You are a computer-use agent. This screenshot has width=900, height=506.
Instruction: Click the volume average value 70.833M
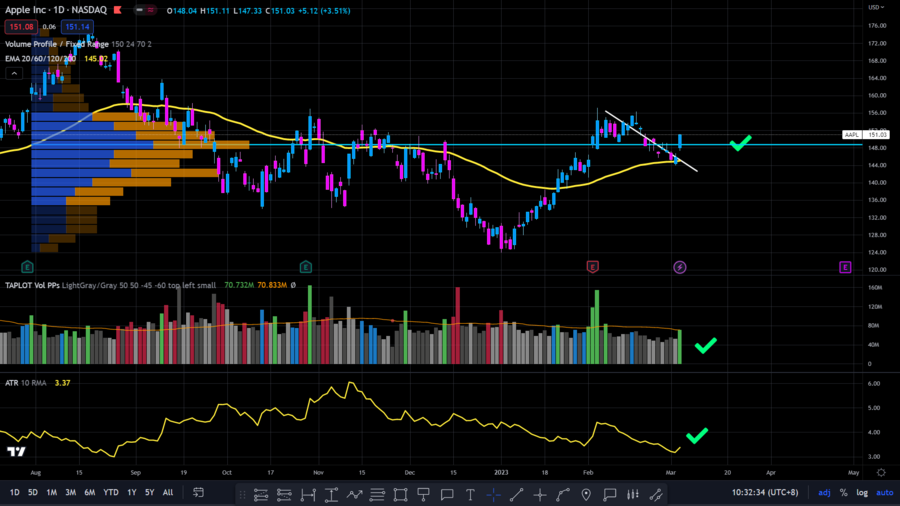coord(272,285)
